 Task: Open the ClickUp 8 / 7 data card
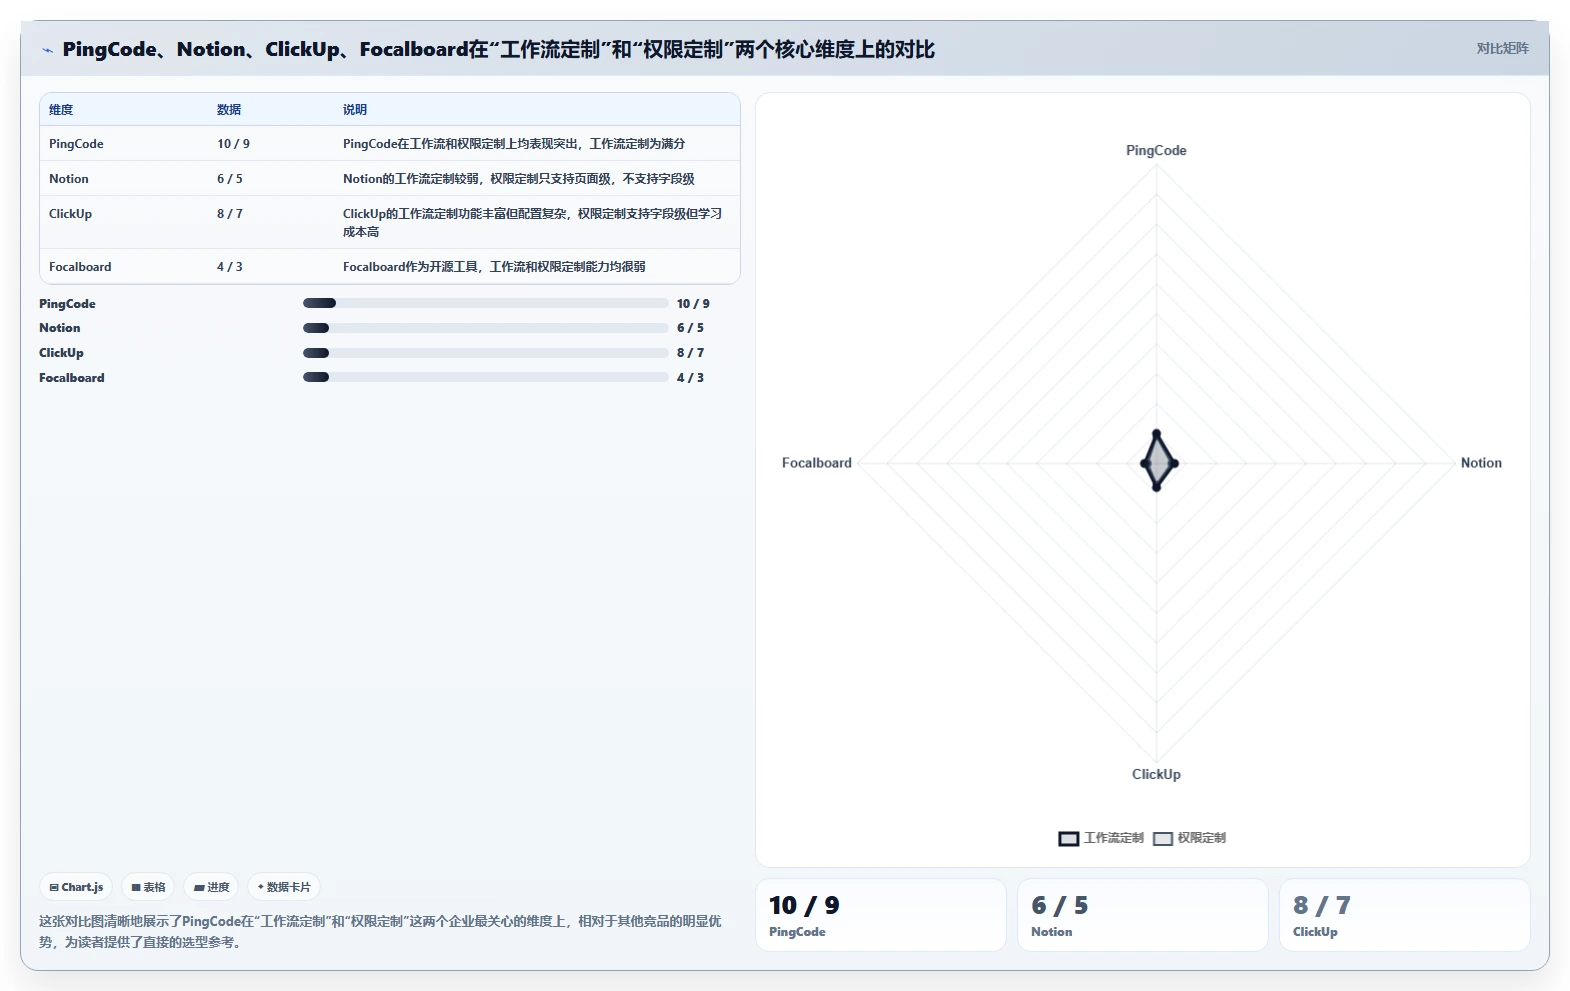[x=1404, y=915]
